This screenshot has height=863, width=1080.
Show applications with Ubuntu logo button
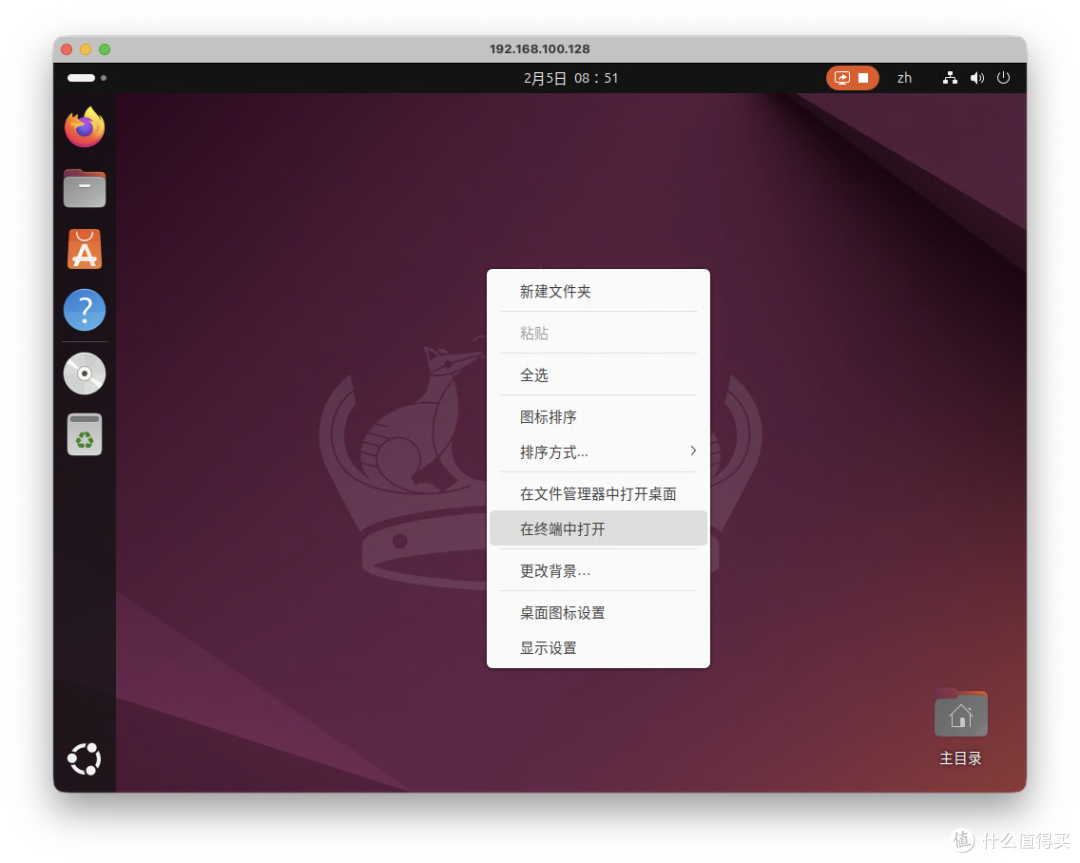coord(85,759)
